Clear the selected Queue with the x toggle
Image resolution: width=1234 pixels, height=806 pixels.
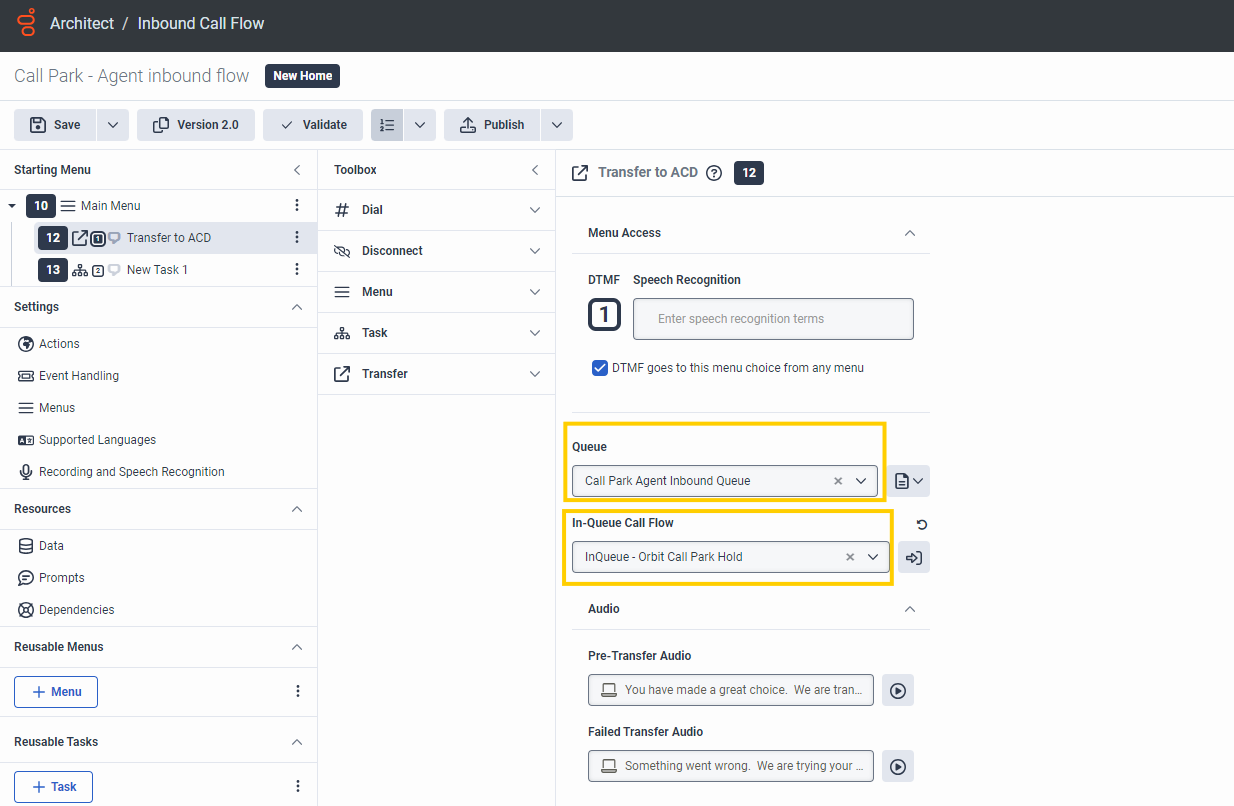click(x=837, y=480)
